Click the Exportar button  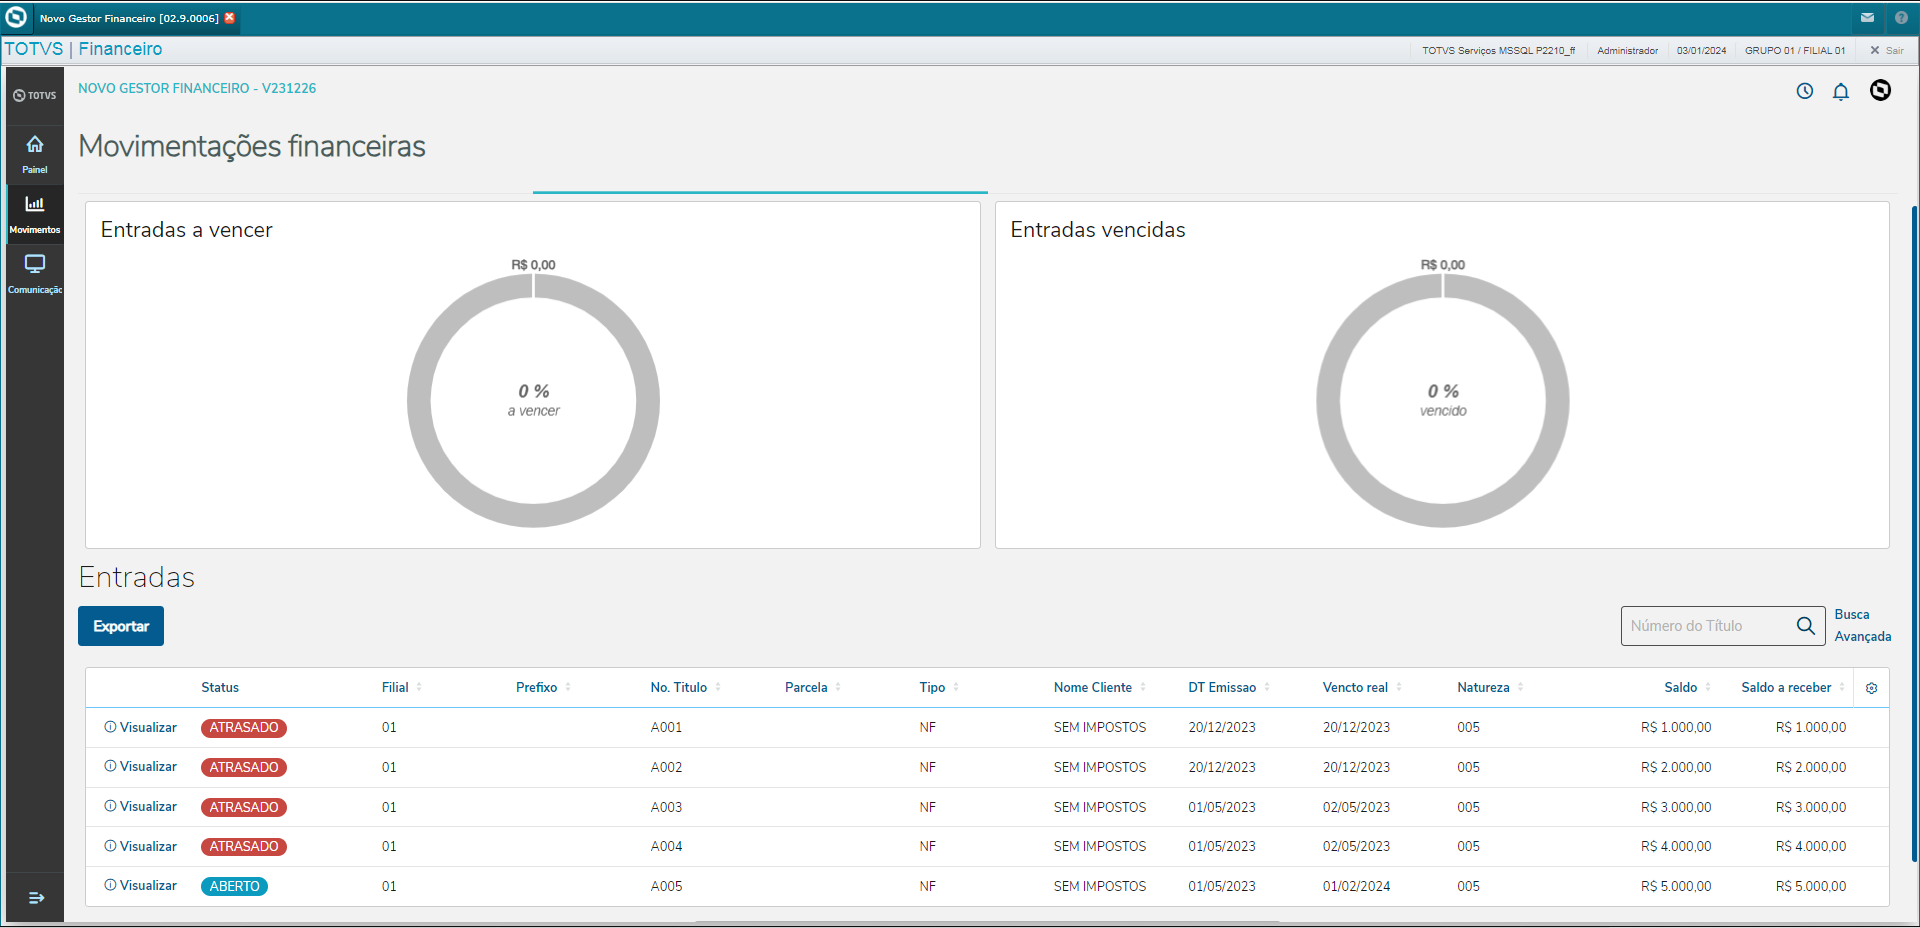(121, 626)
